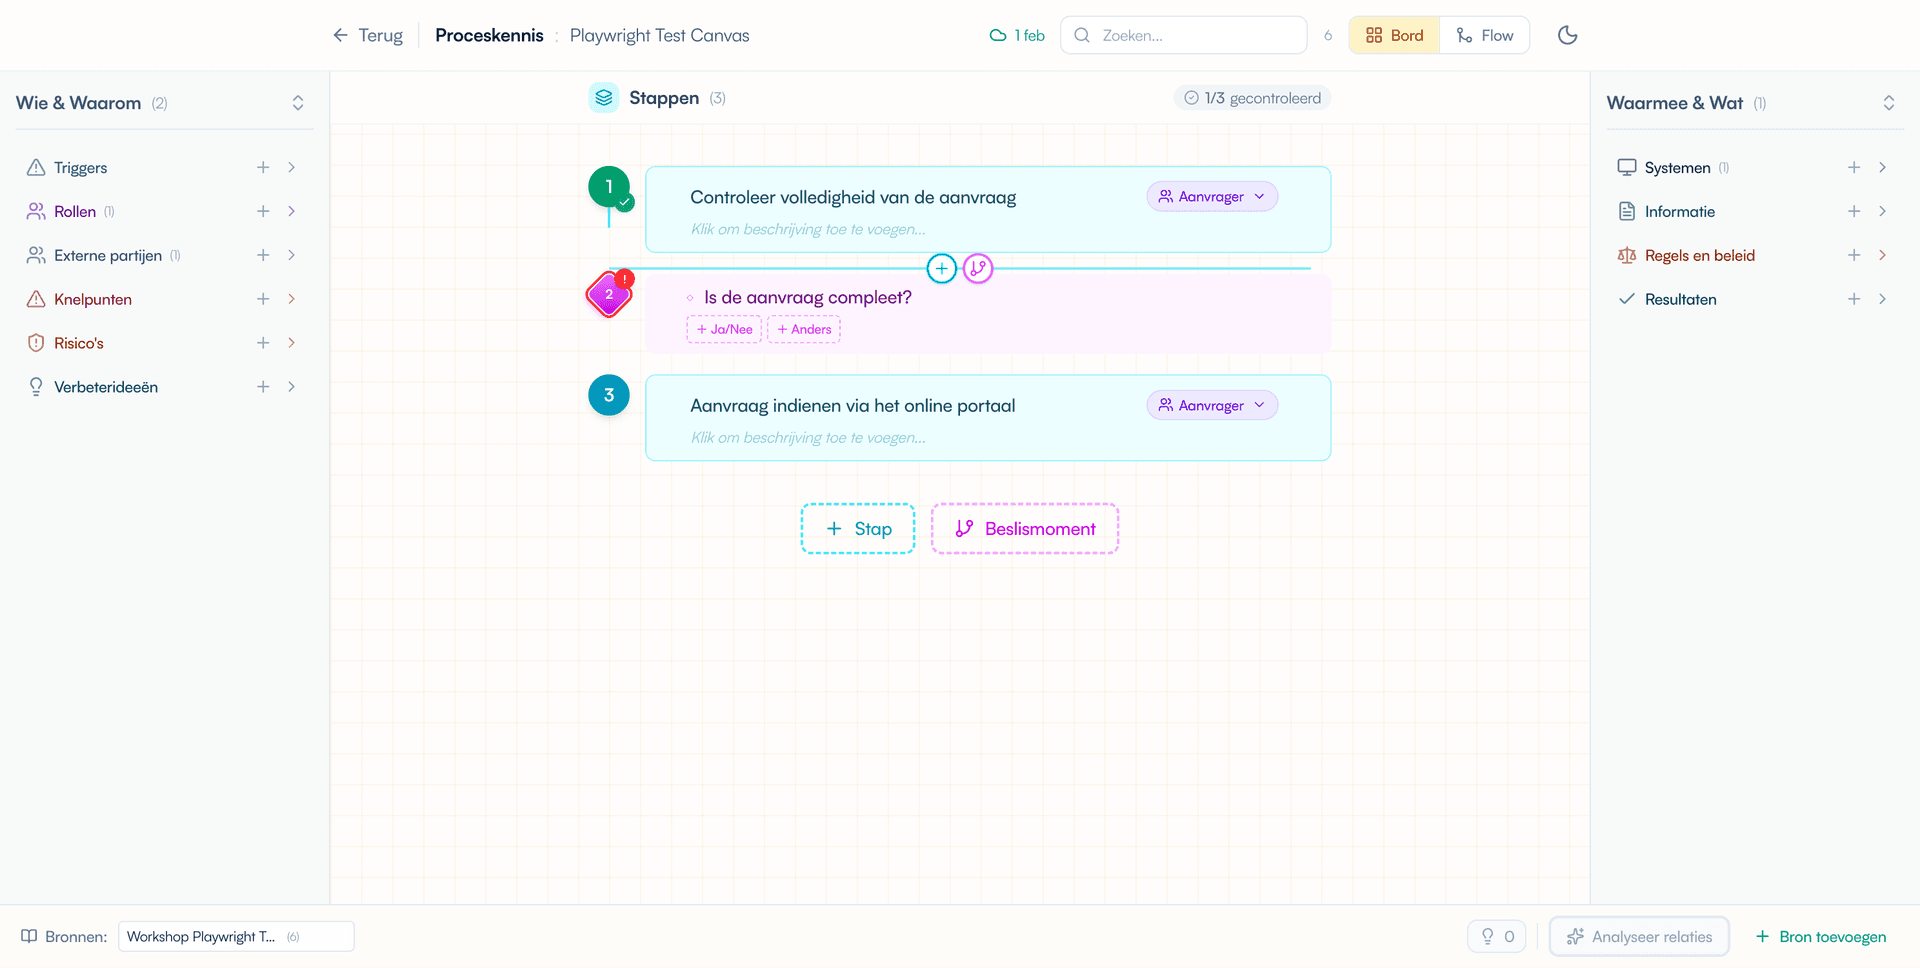Click the pink branch circle between steps
Screen dimensions: 1920x968
[x=978, y=268]
